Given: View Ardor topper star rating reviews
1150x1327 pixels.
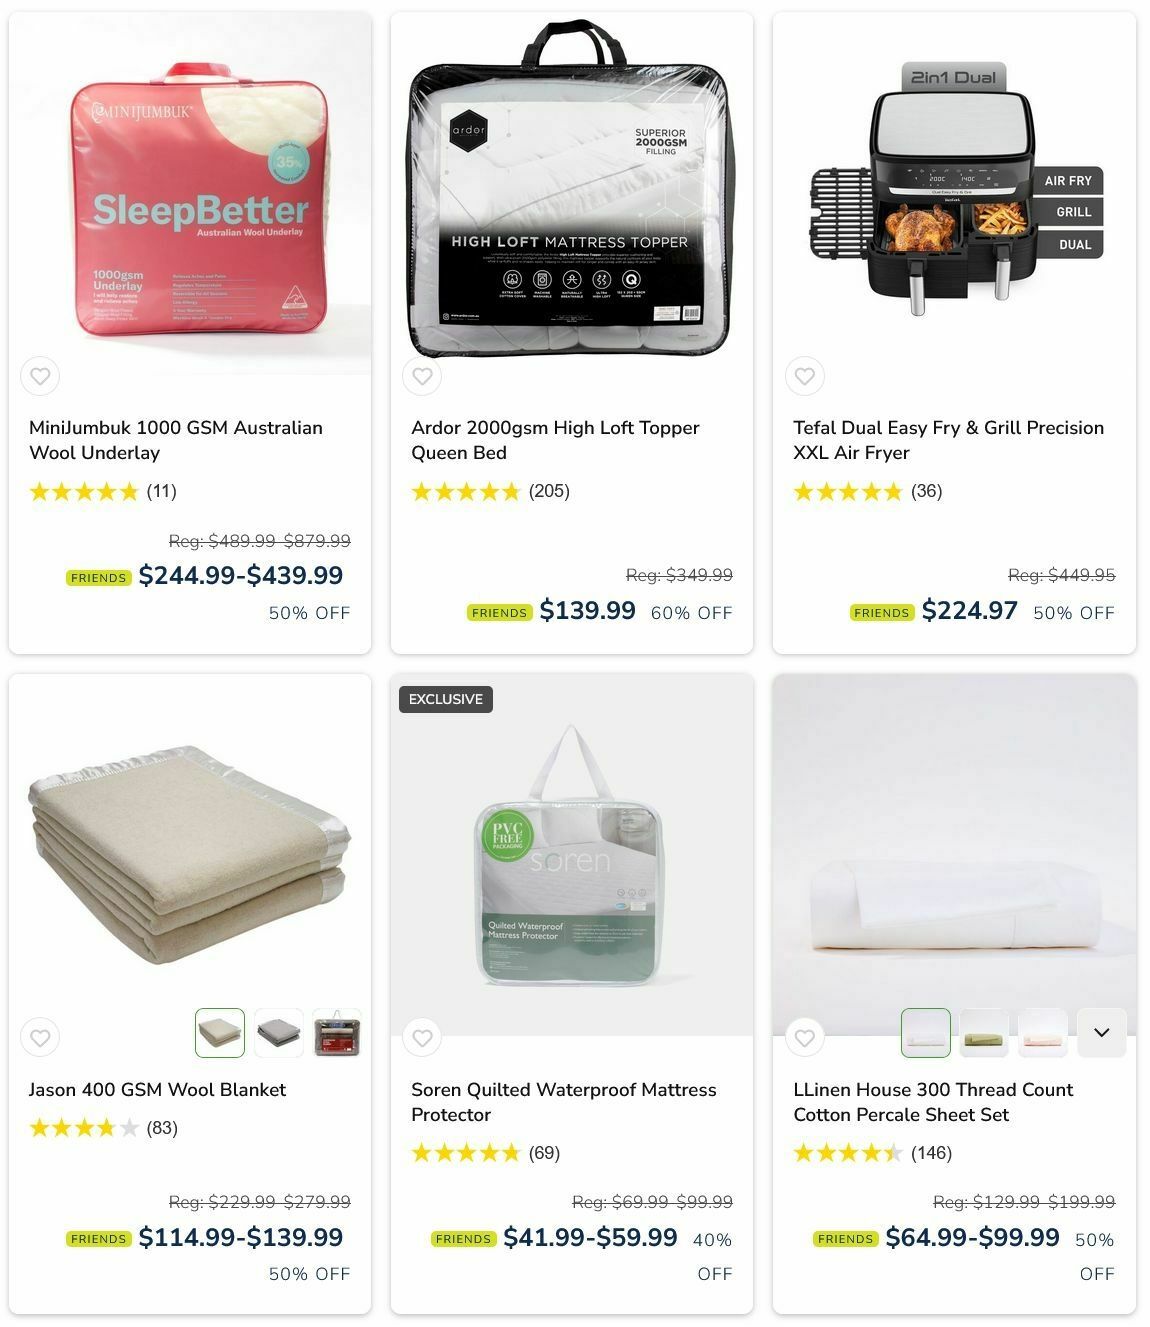Looking at the screenshot, I should pos(490,491).
